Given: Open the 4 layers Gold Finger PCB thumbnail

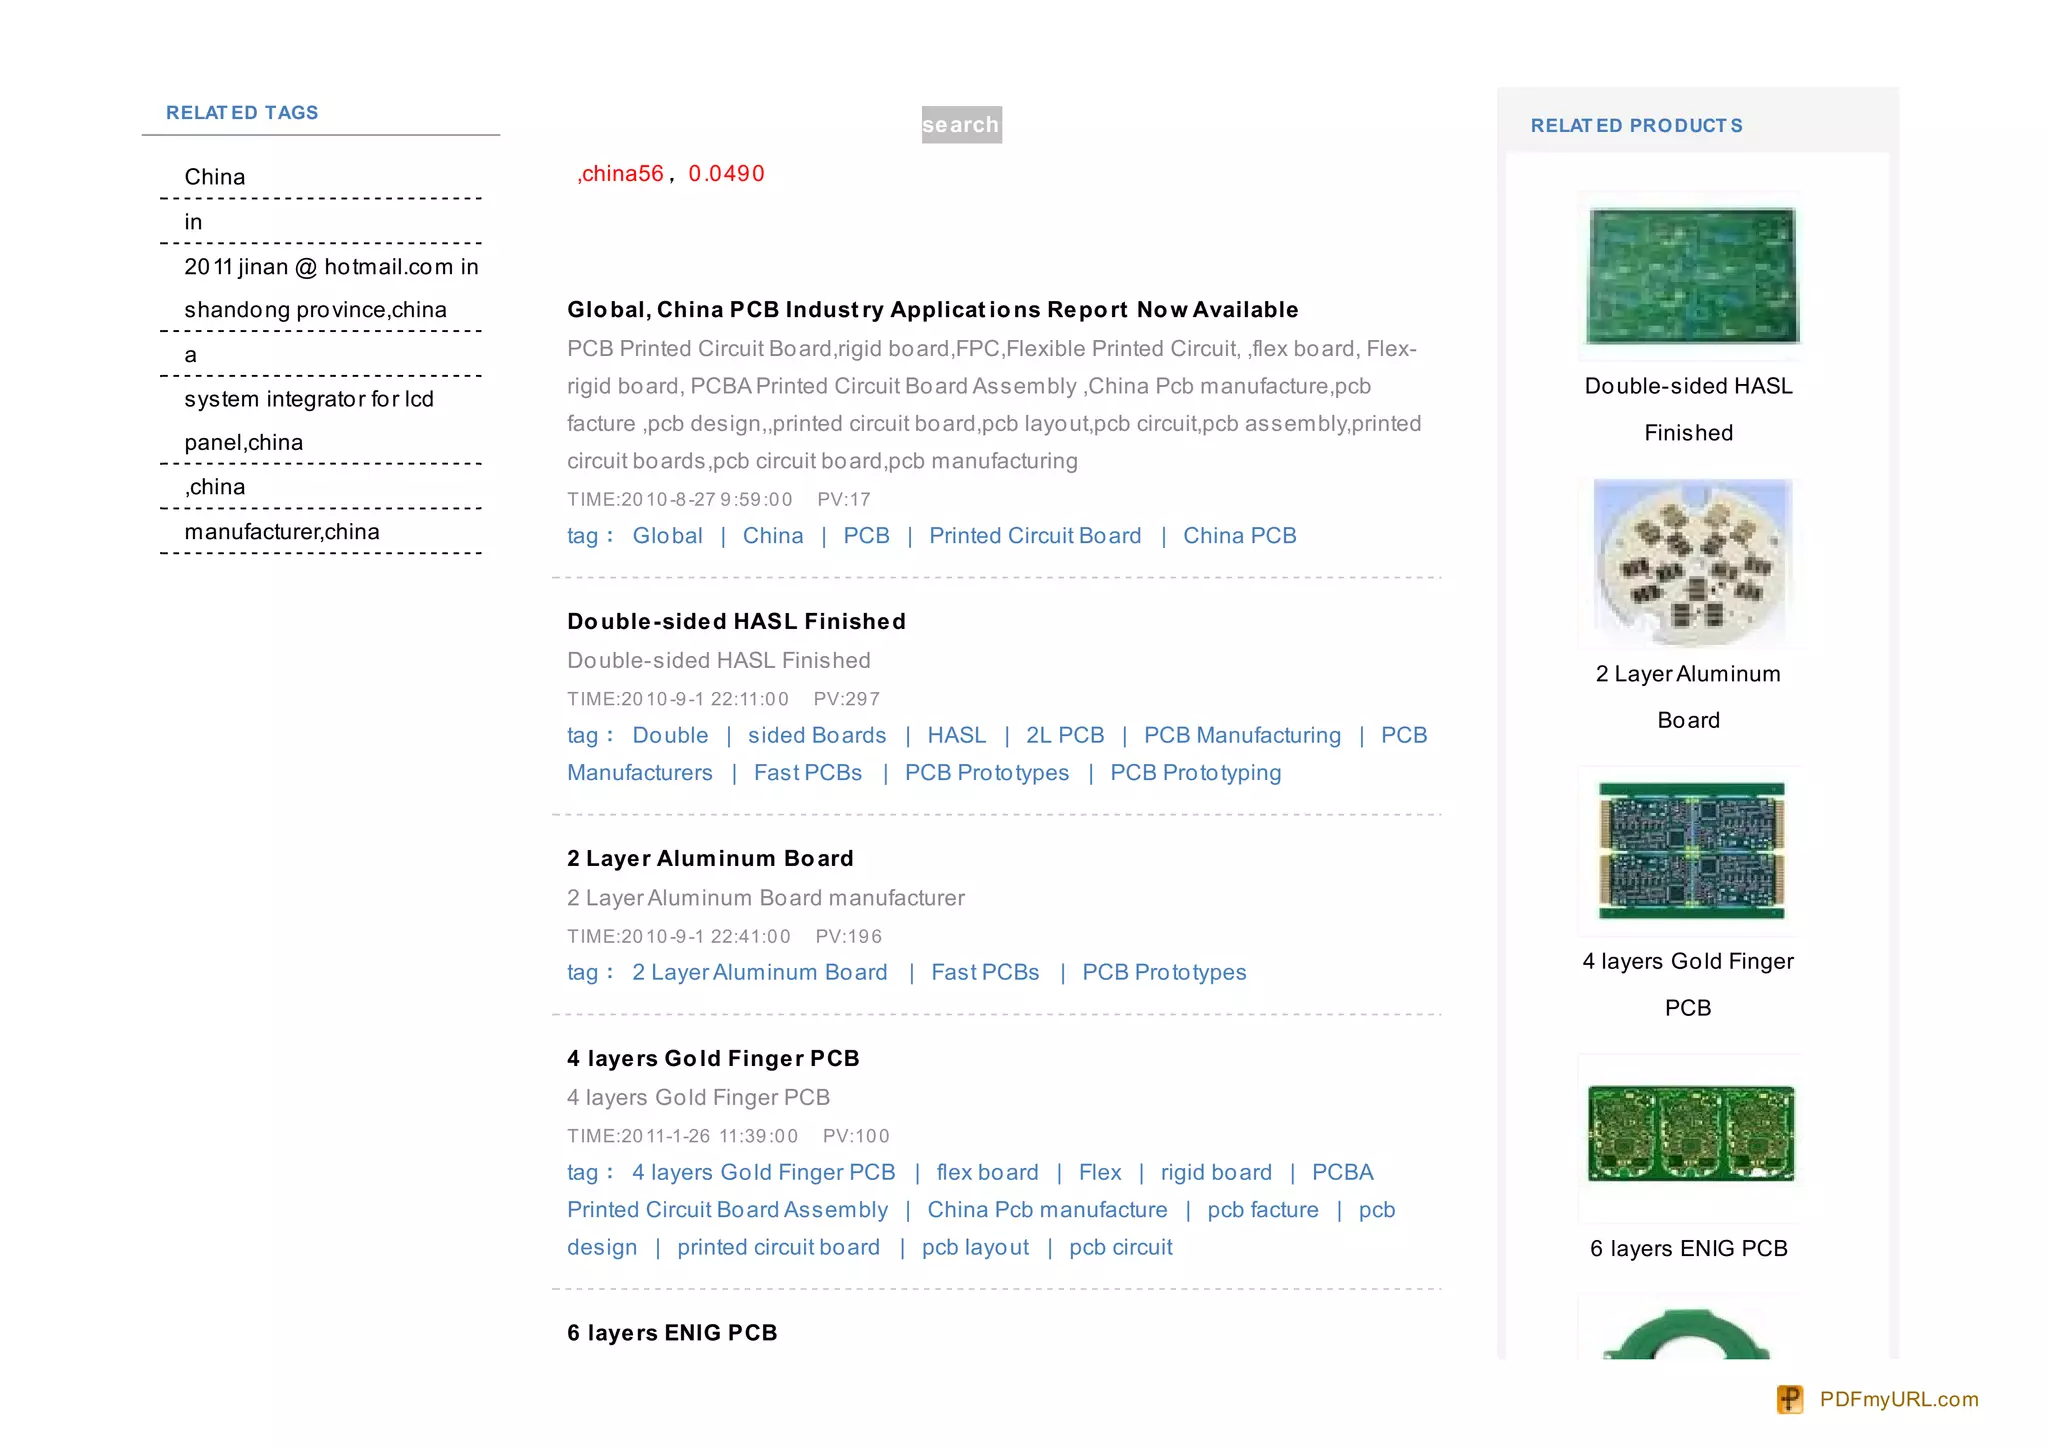Looking at the screenshot, I should pyautogui.click(x=1691, y=851).
